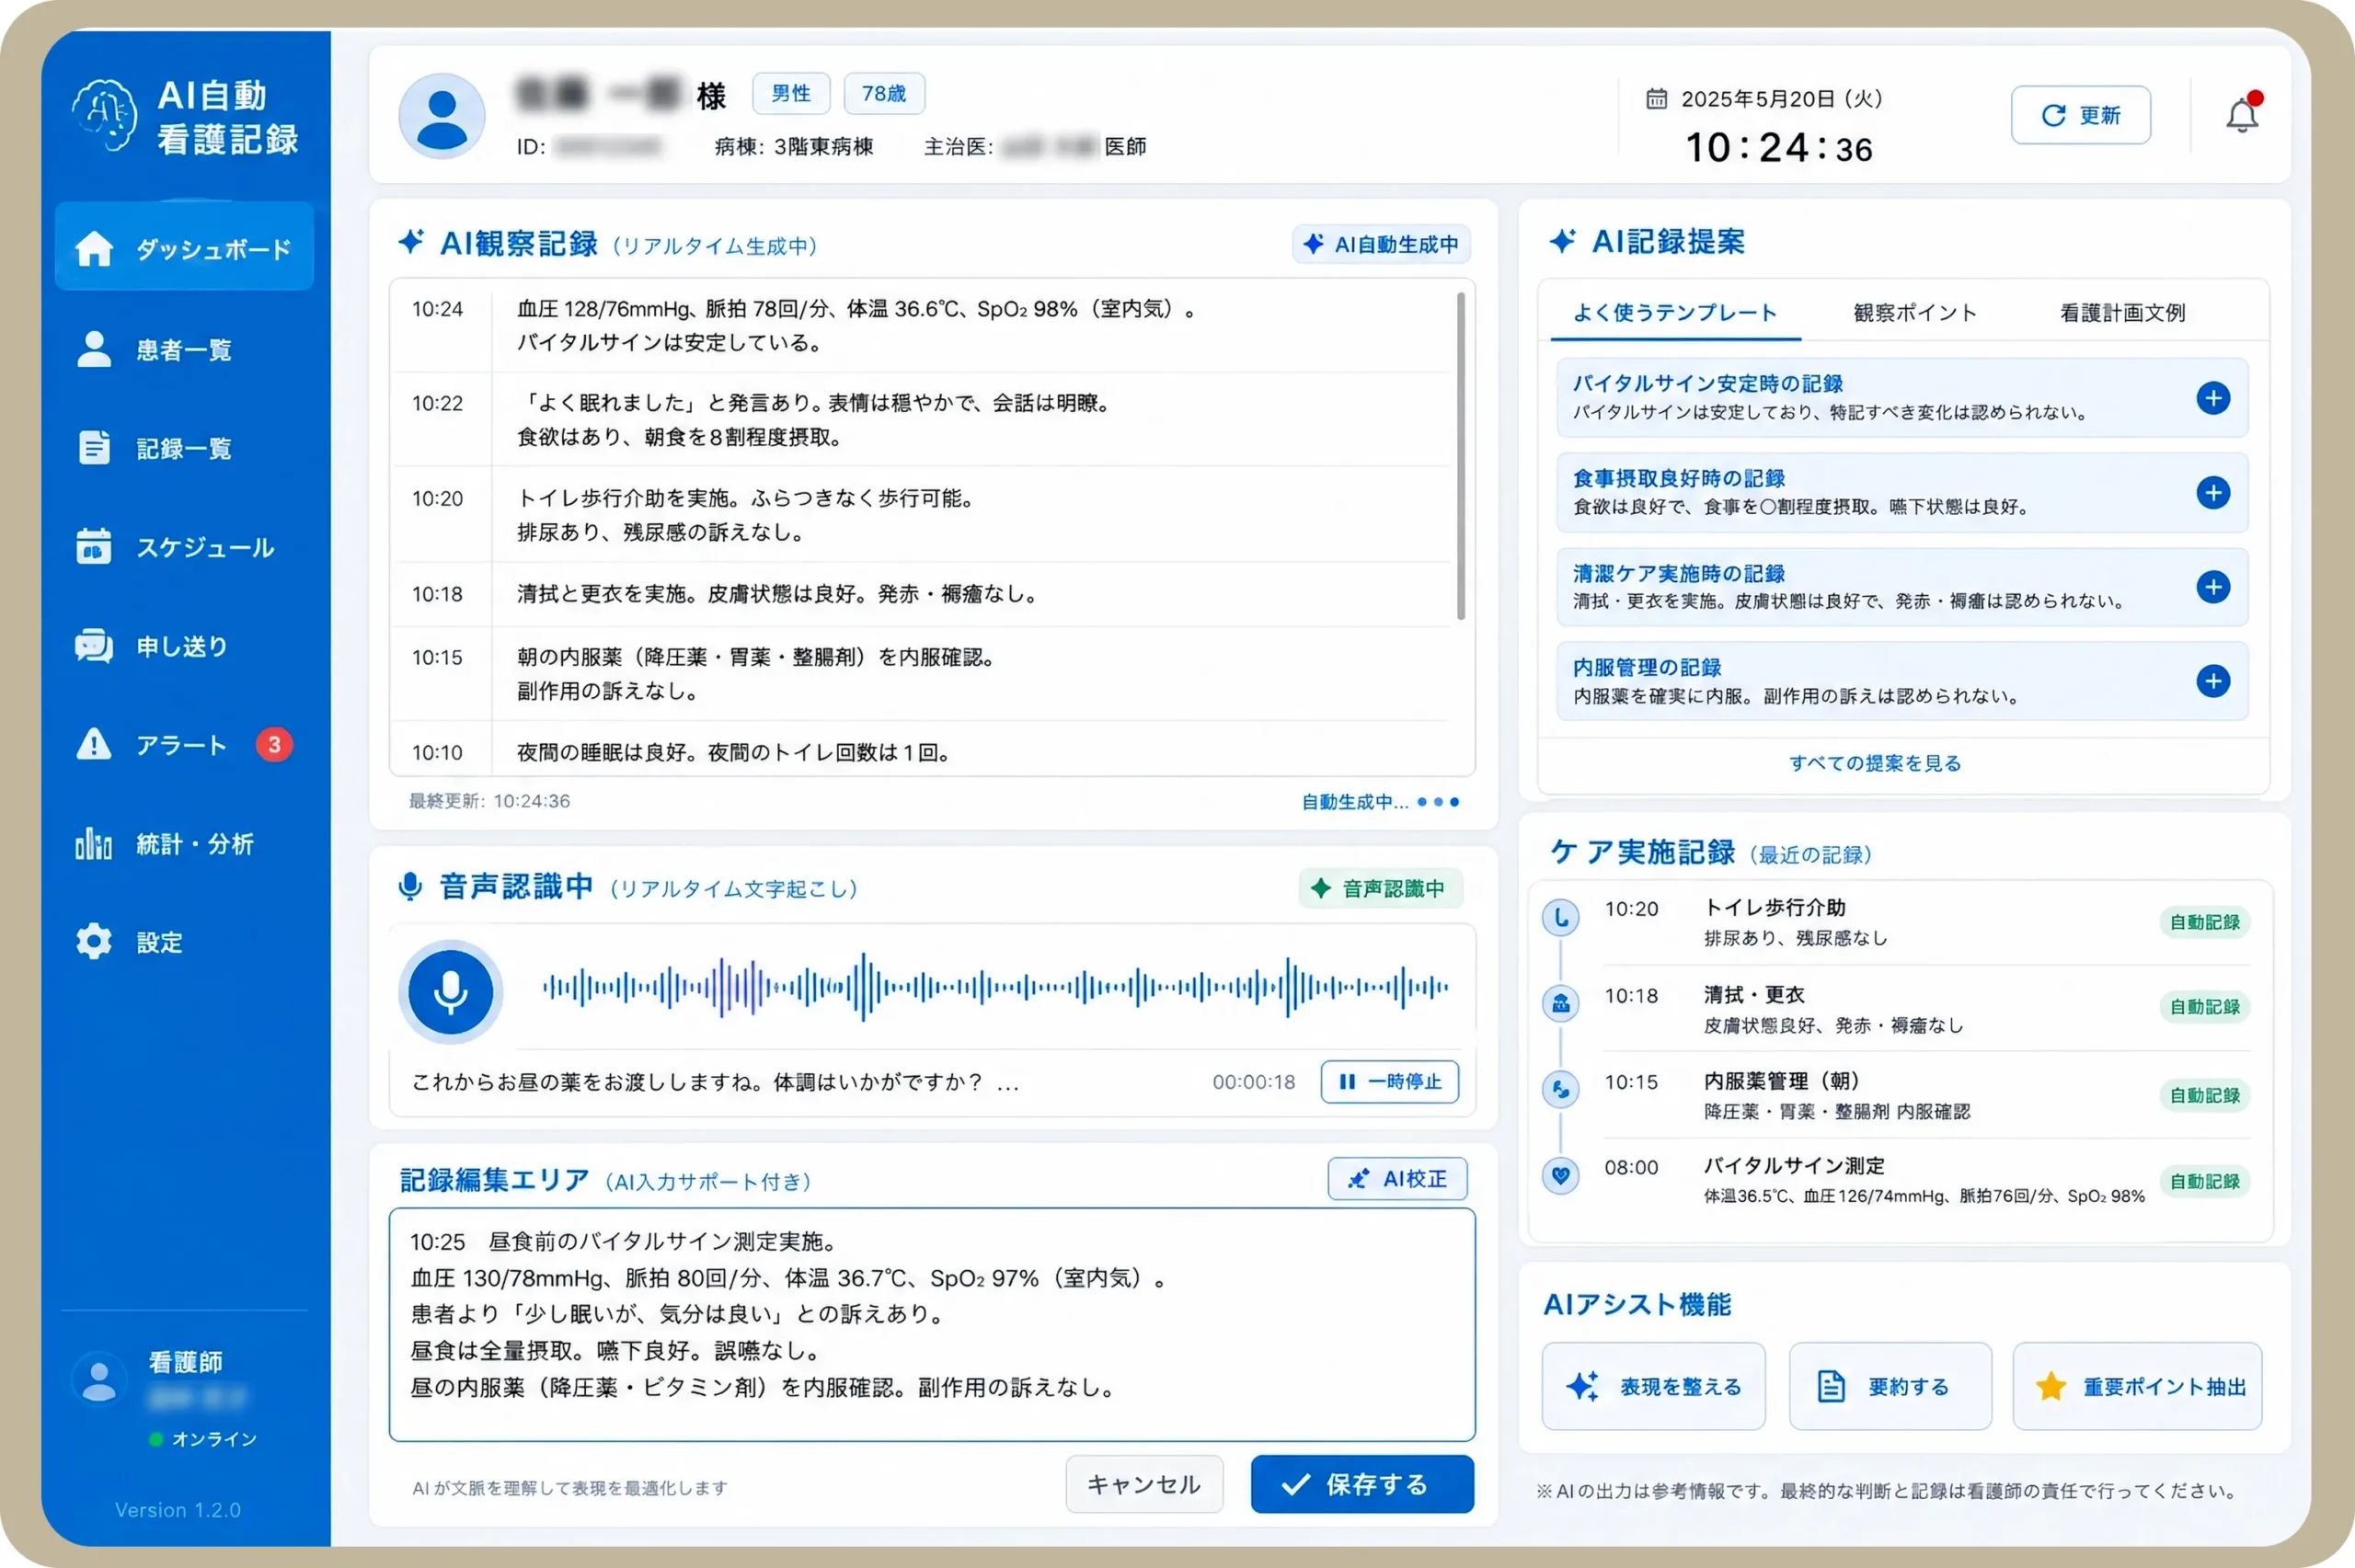Switch to よく使うテンプレート tab
The width and height of the screenshot is (2355, 1568).
[x=1675, y=313]
